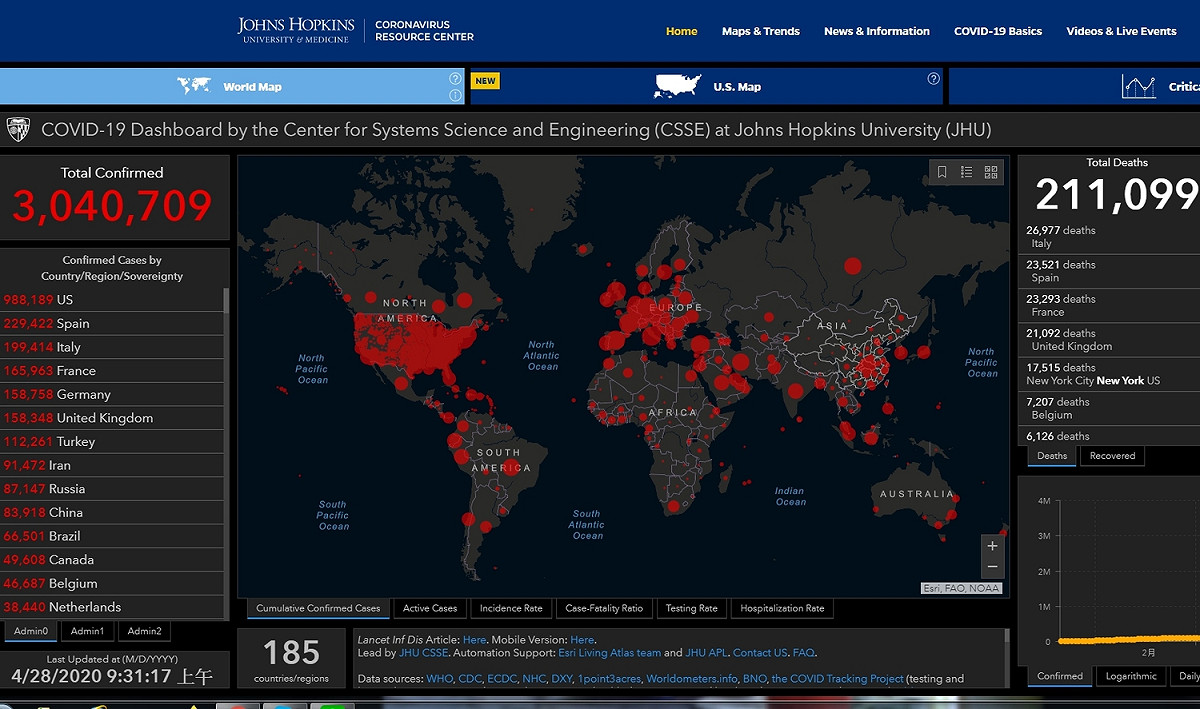Open the basemap gallery grid icon

click(x=991, y=172)
